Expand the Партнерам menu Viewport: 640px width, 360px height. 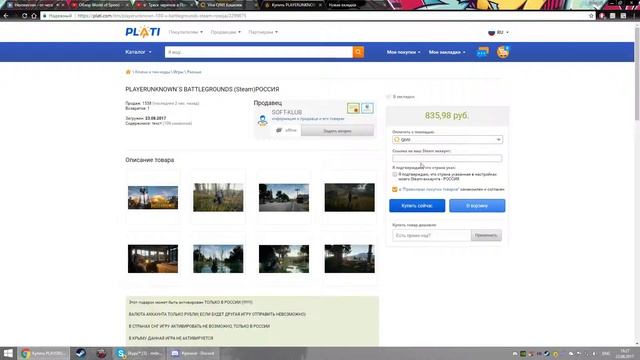pyautogui.click(x=263, y=32)
